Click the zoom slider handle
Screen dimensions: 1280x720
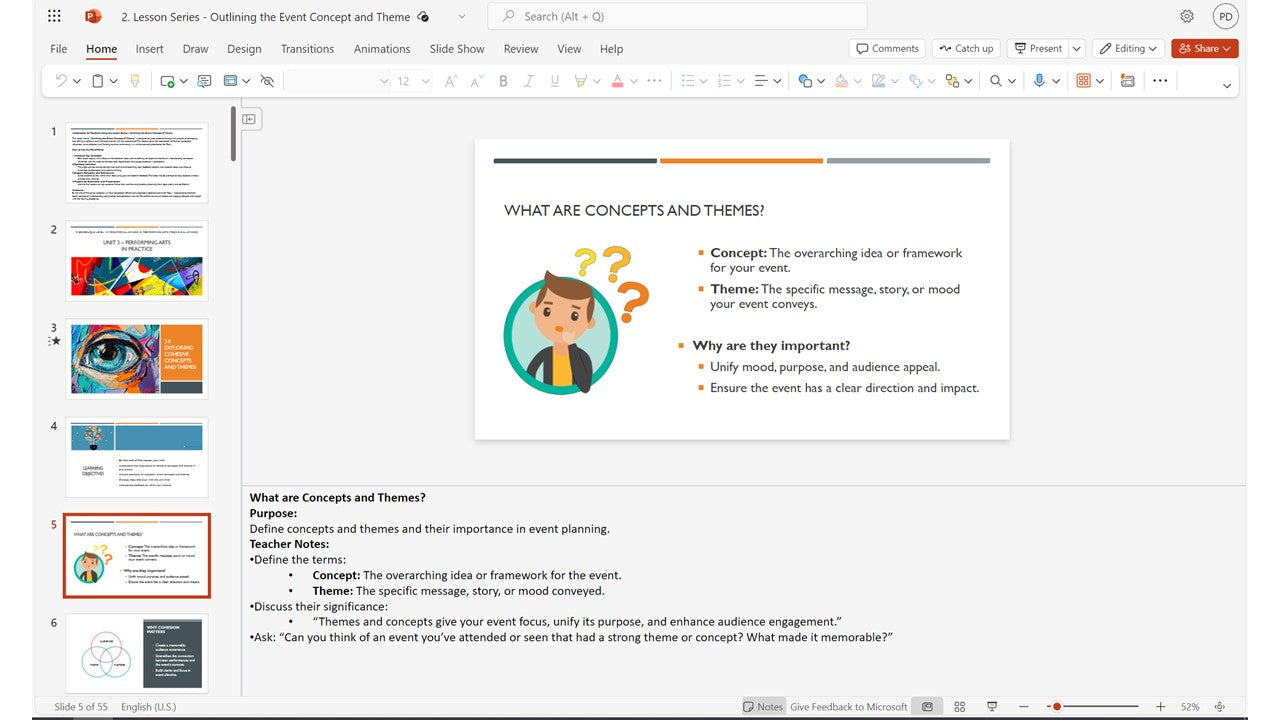click(1056, 707)
